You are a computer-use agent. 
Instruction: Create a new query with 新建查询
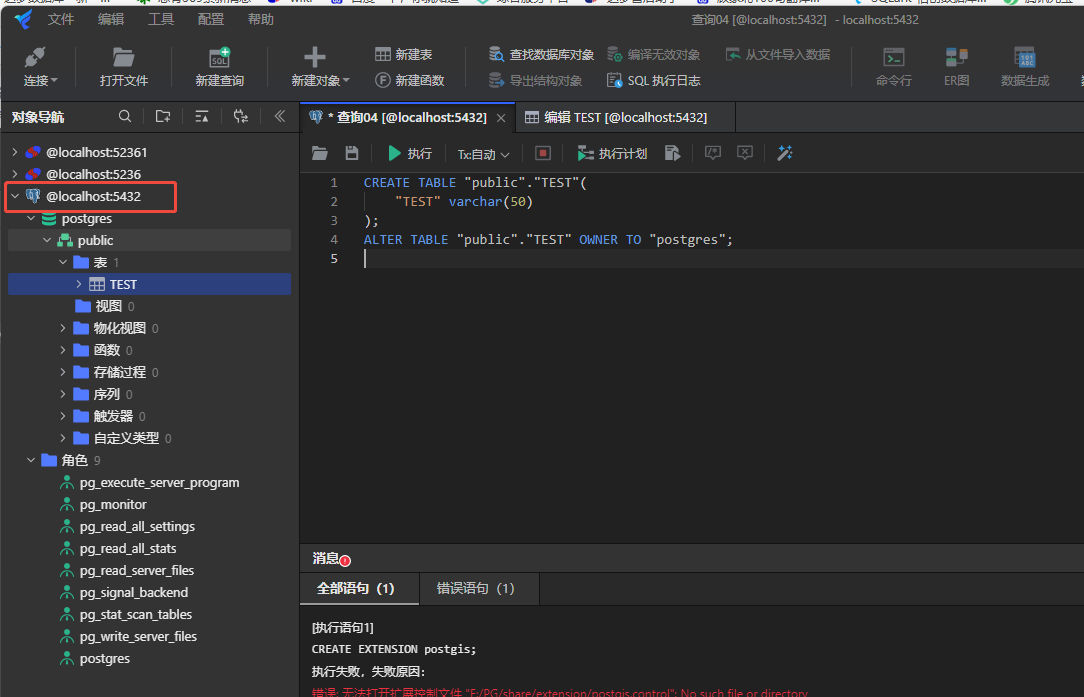click(219, 67)
